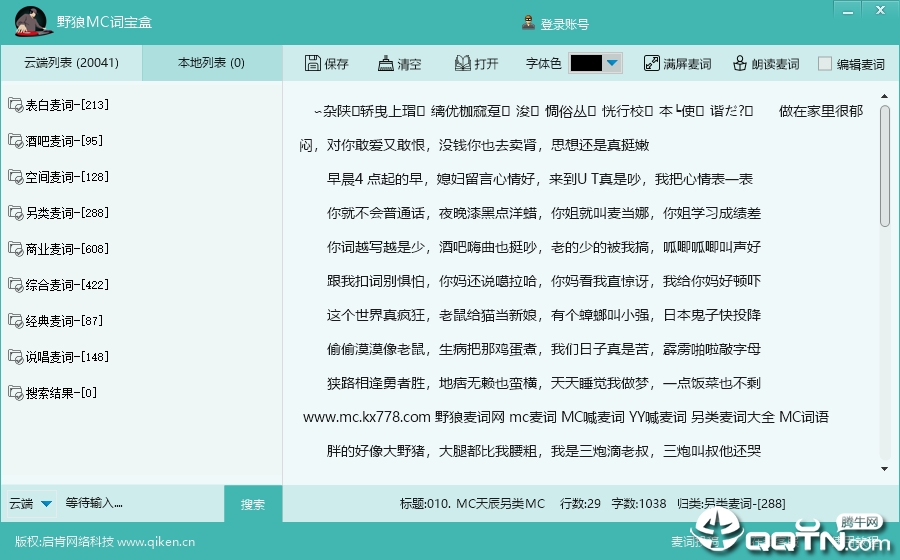
Task: Enable the 编辑麦词 checkbox
Action: pos(824,64)
